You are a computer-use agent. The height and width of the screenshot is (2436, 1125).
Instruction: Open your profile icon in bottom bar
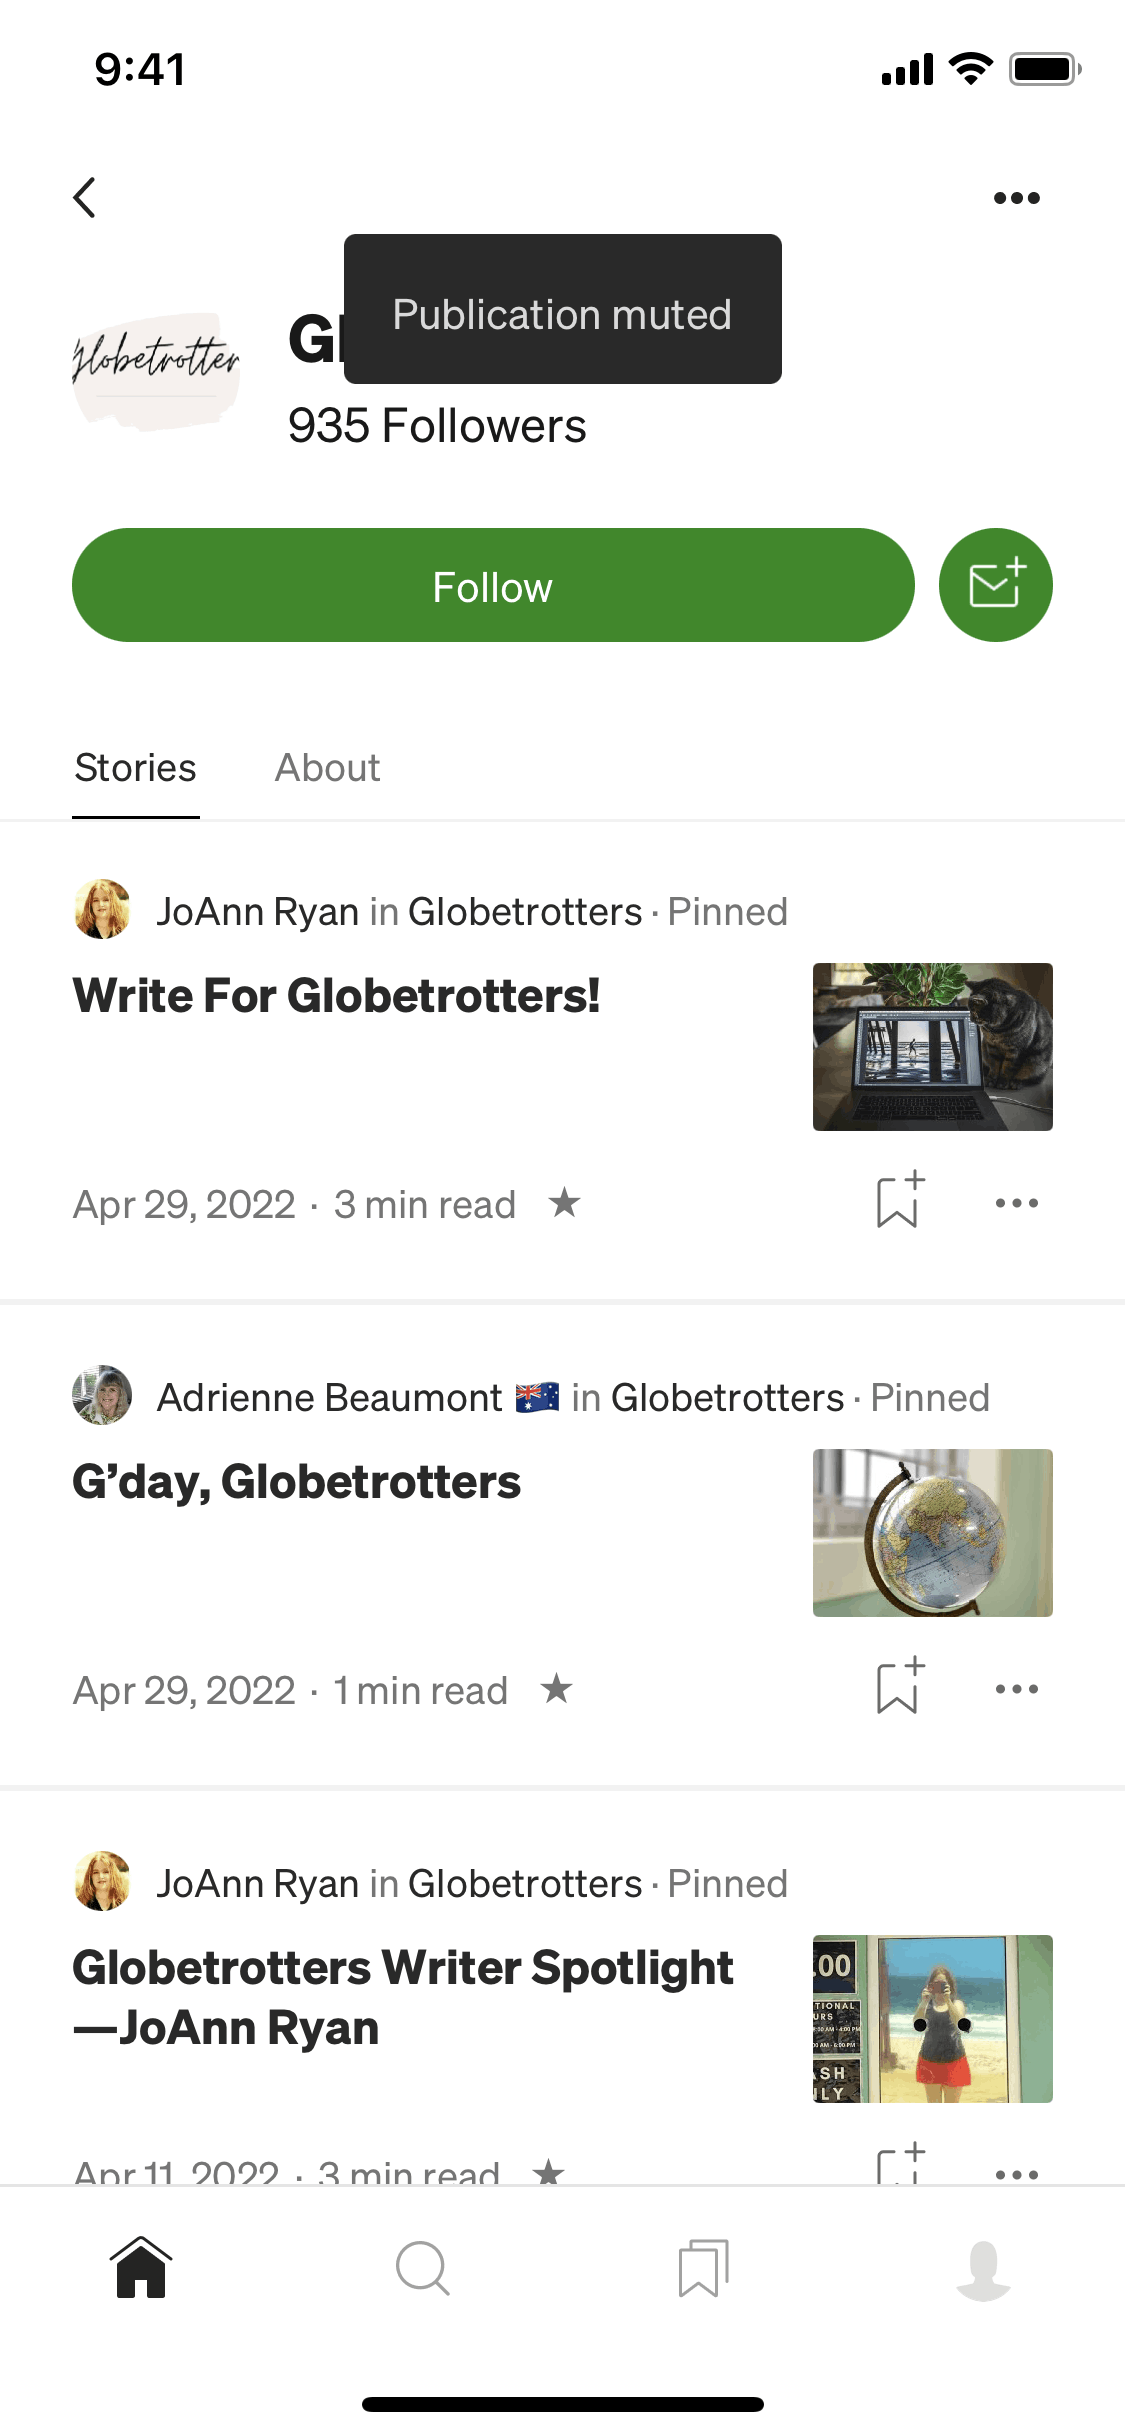pyautogui.click(x=984, y=2268)
